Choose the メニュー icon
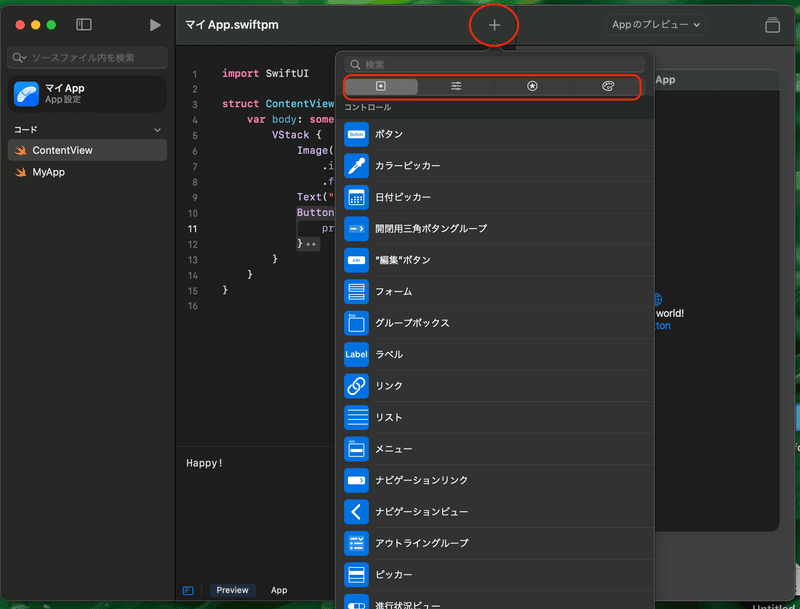The height and width of the screenshot is (609, 800). pyautogui.click(x=356, y=449)
